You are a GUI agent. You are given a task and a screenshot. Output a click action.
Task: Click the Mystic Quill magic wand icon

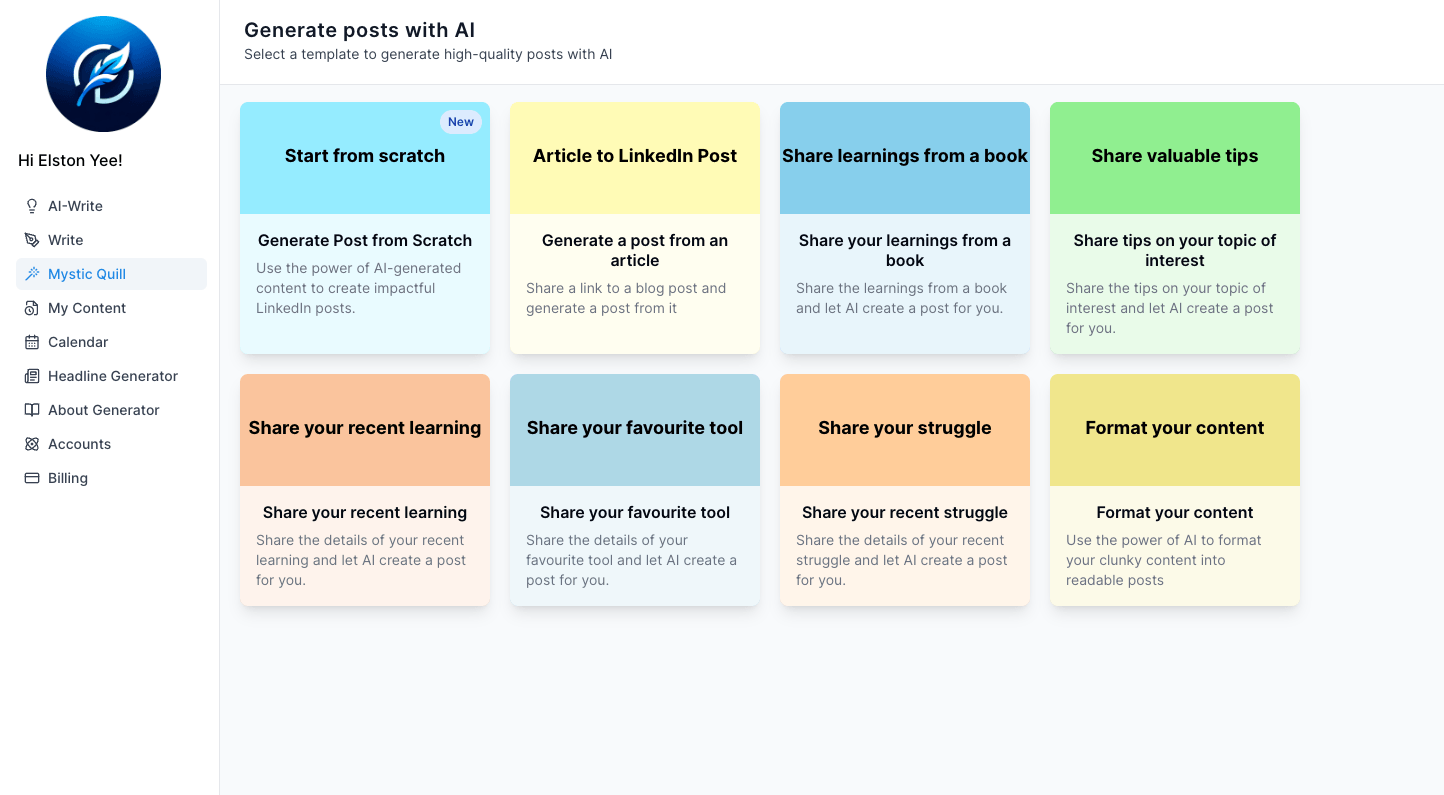(x=32, y=274)
